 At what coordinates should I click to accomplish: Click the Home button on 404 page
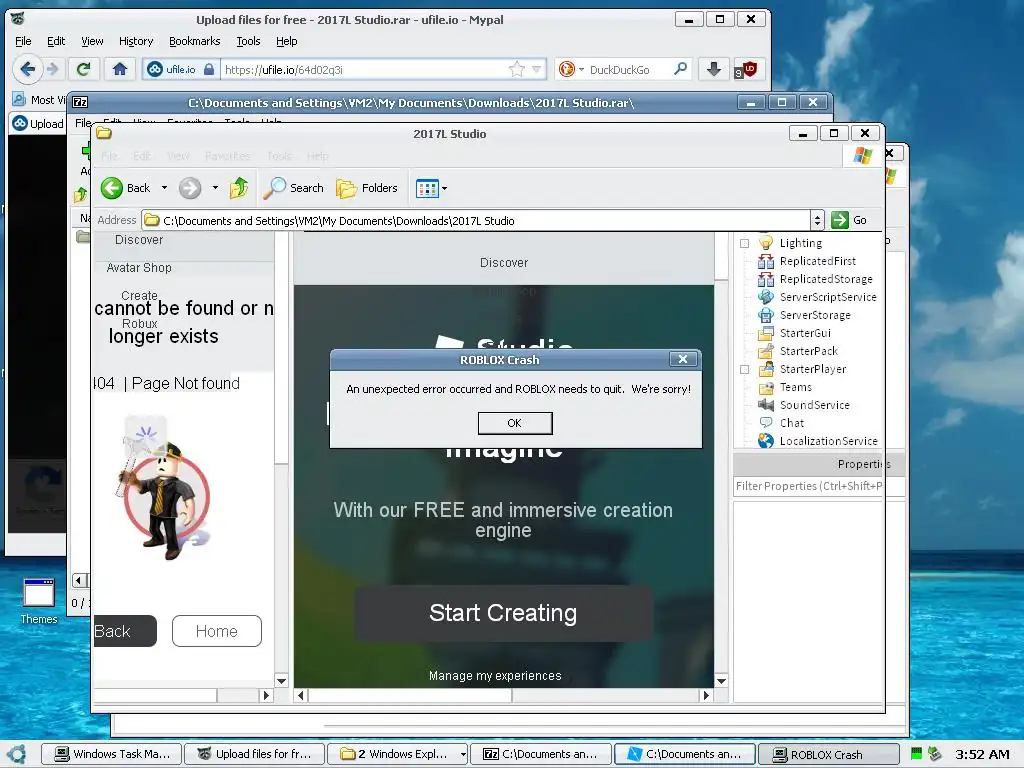(217, 631)
